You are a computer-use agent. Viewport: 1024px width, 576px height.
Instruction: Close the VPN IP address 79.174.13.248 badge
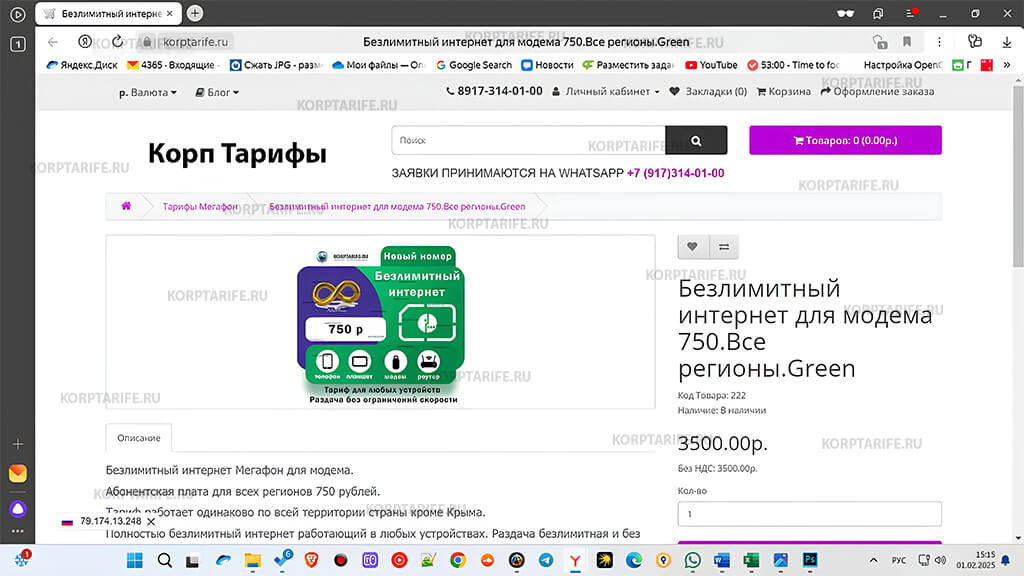tap(151, 522)
